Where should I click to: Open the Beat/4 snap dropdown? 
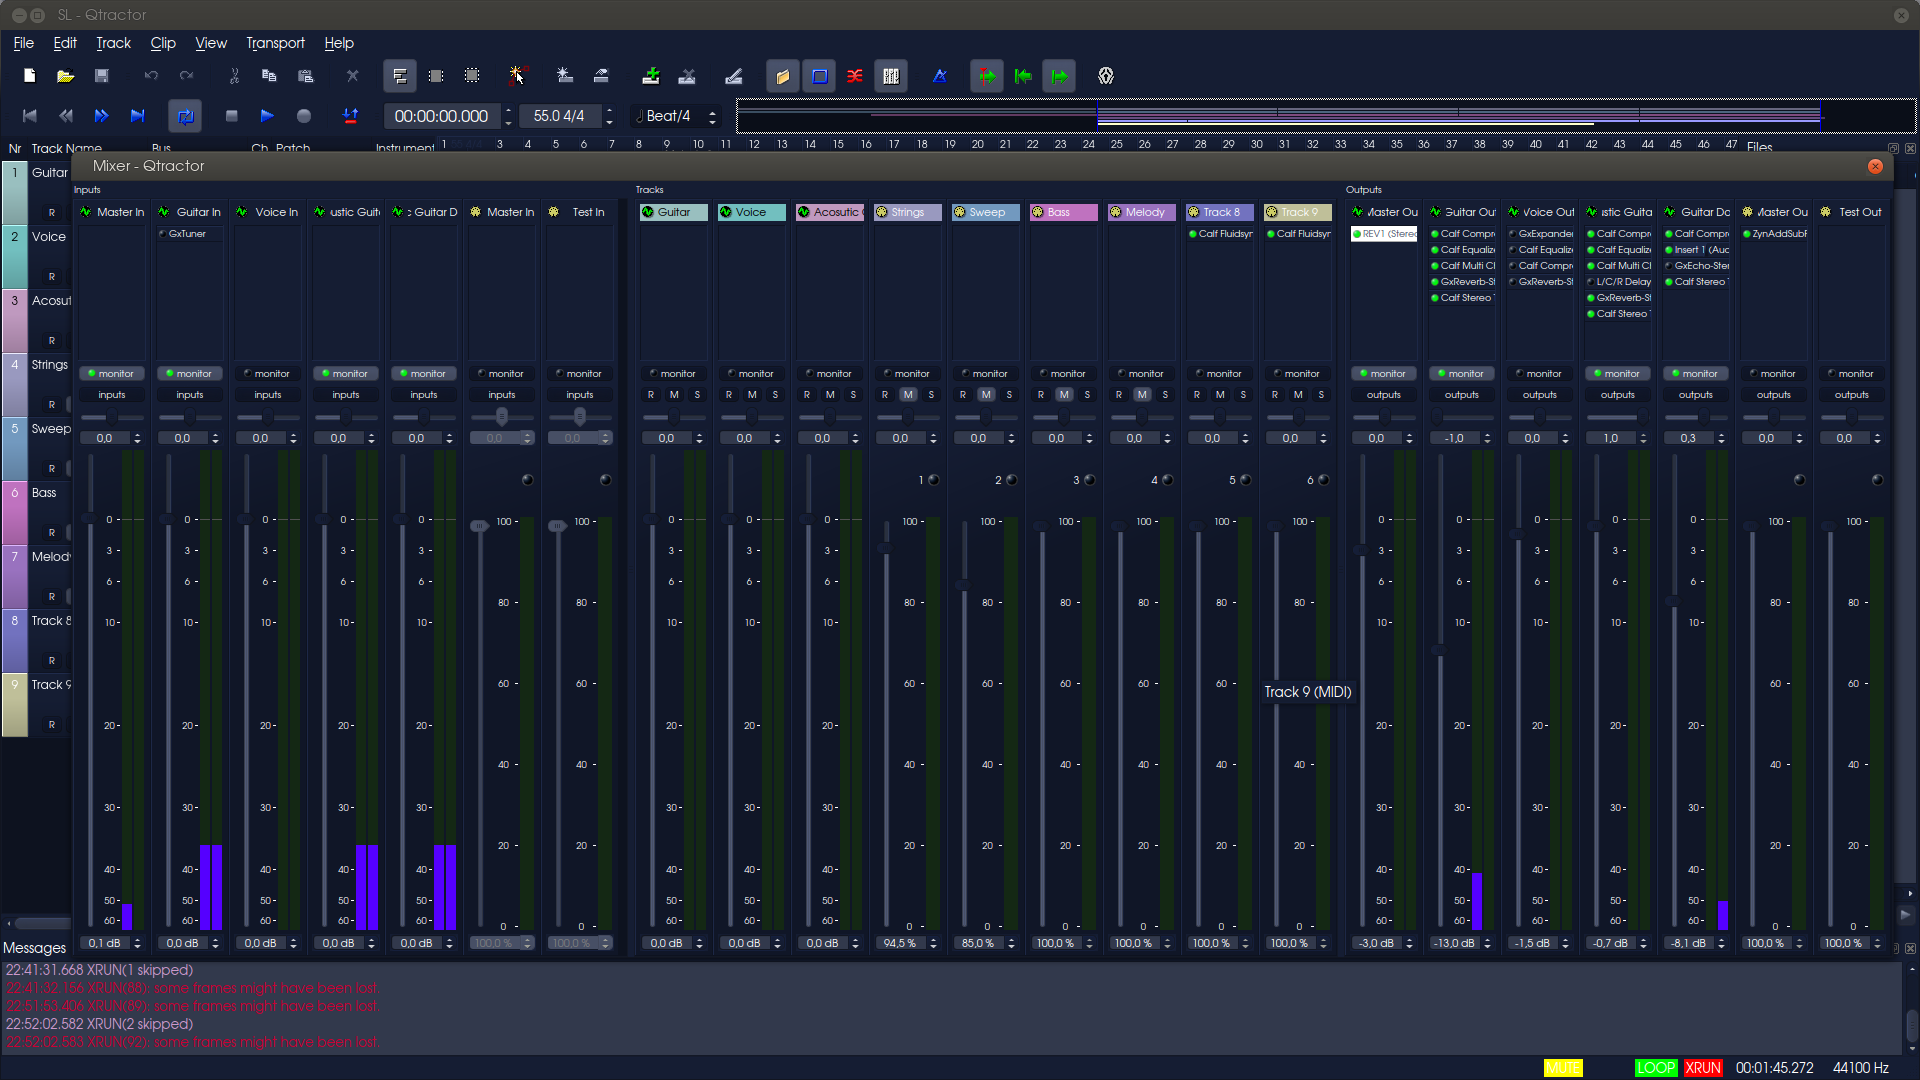tap(676, 116)
